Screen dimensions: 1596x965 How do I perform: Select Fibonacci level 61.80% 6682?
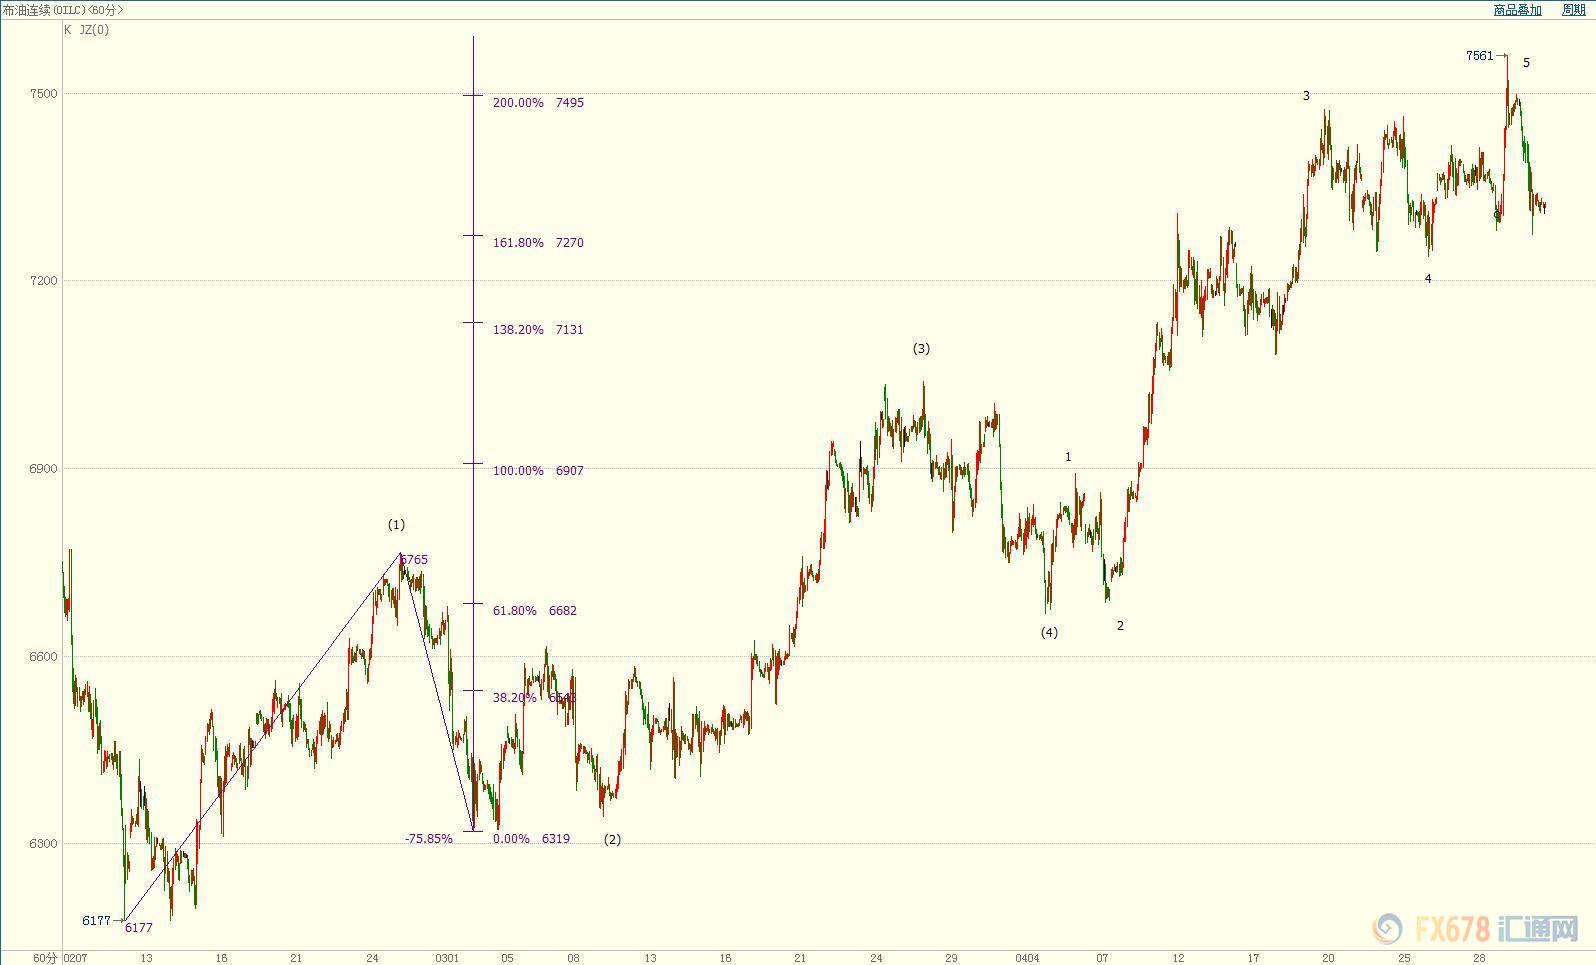(535, 611)
